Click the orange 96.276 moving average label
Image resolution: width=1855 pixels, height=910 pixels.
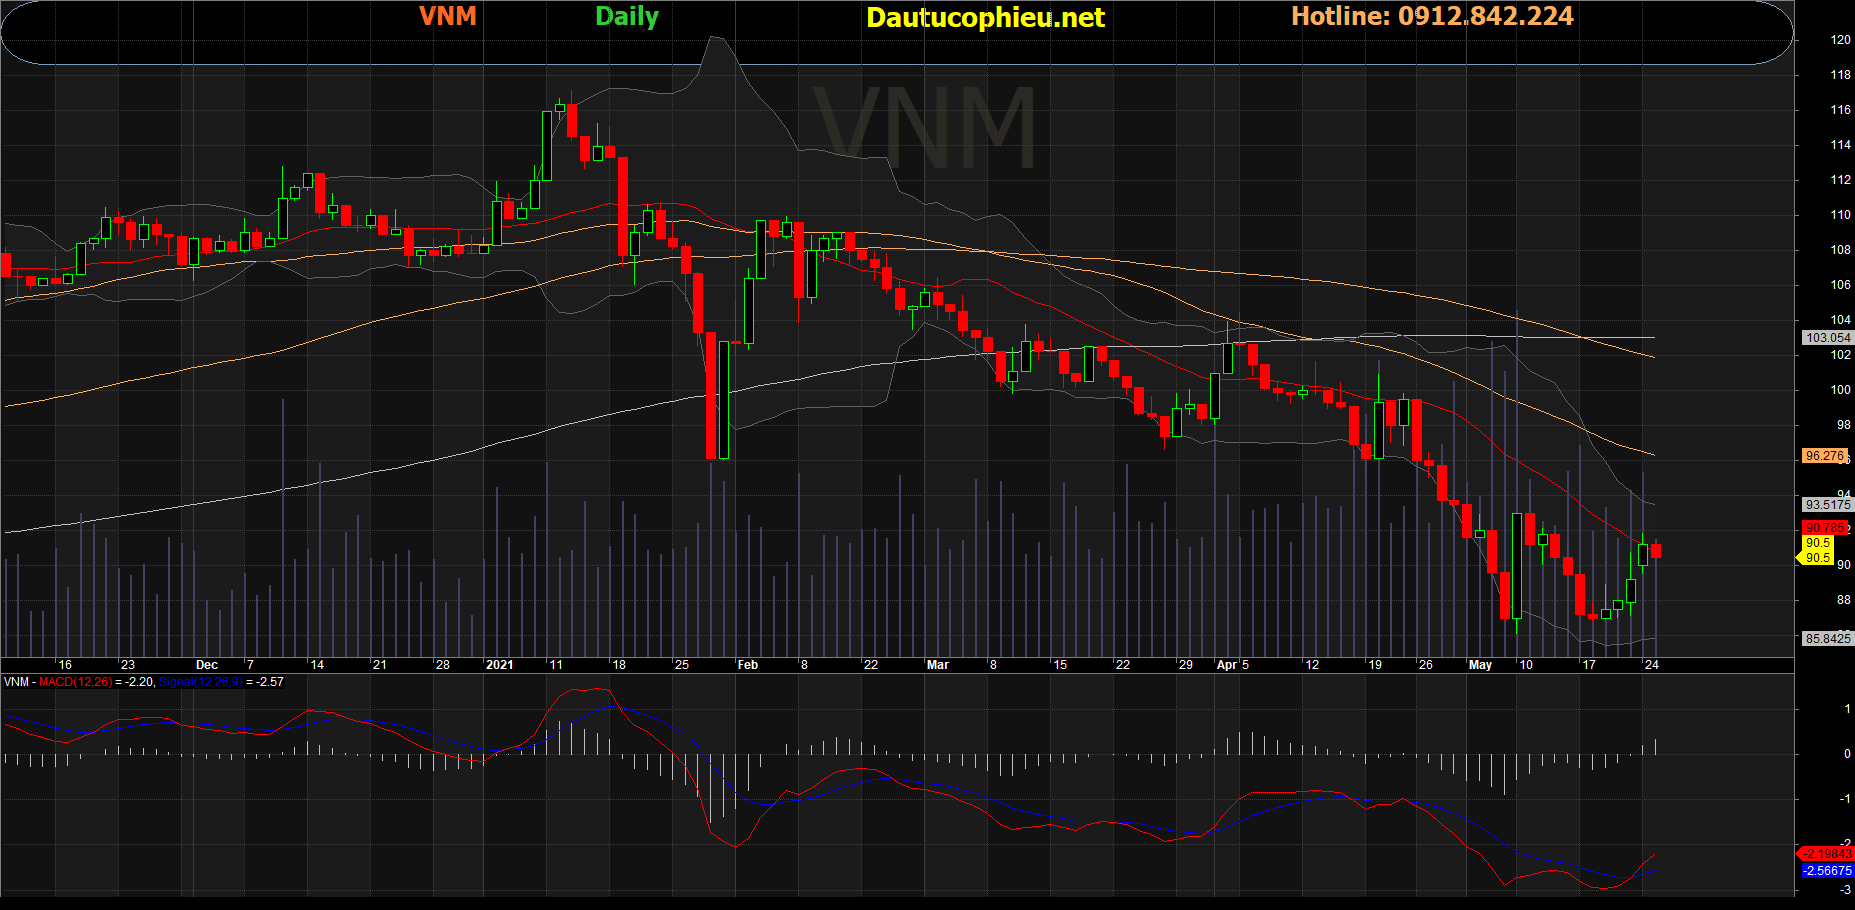(1824, 456)
